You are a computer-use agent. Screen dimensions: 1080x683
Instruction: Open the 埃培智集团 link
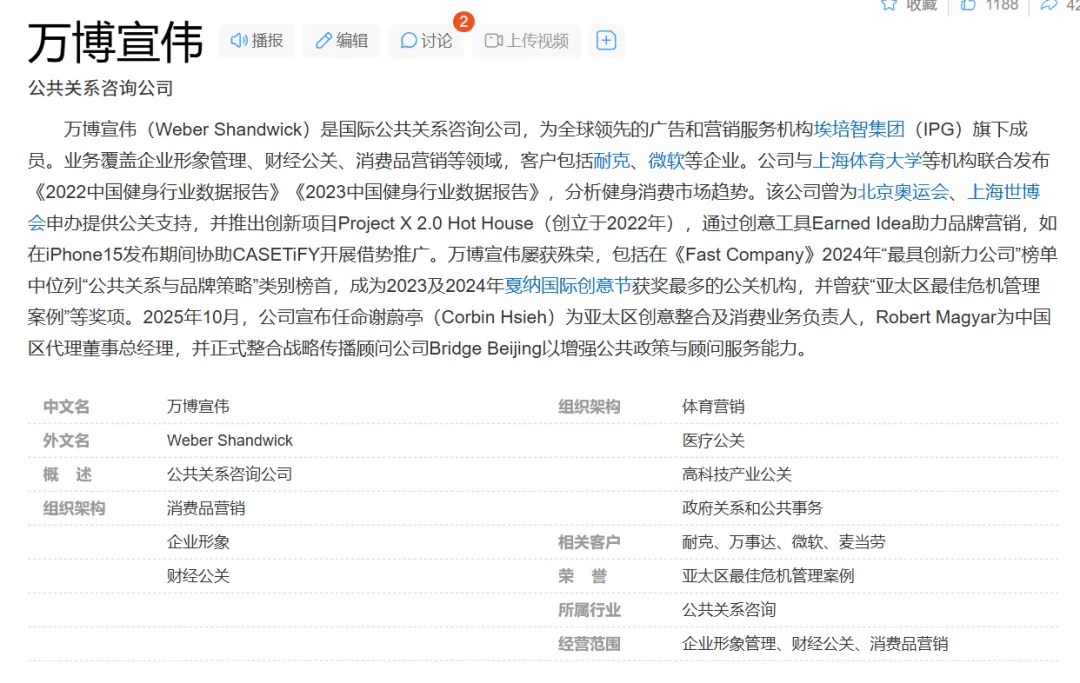coord(859,129)
